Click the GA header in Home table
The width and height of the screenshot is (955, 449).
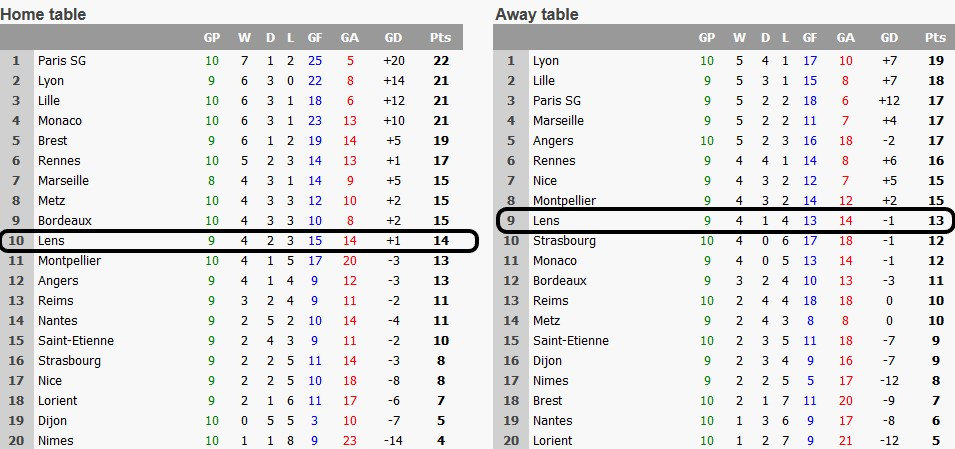pyautogui.click(x=350, y=38)
